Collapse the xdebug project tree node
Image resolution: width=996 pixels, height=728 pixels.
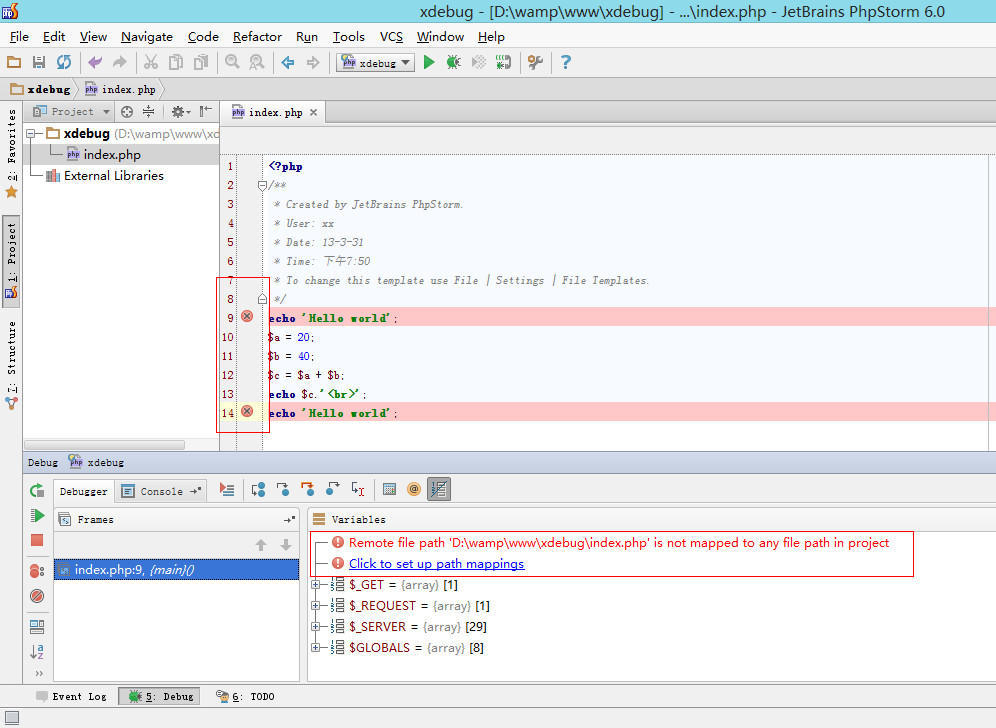click(x=30, y=133)
